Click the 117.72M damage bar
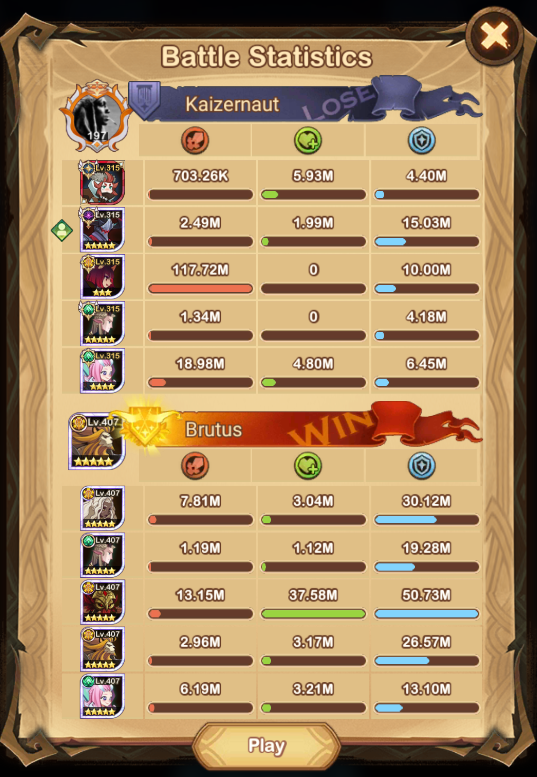This screenshot has height=777, width=537. (x=201, y=288)
